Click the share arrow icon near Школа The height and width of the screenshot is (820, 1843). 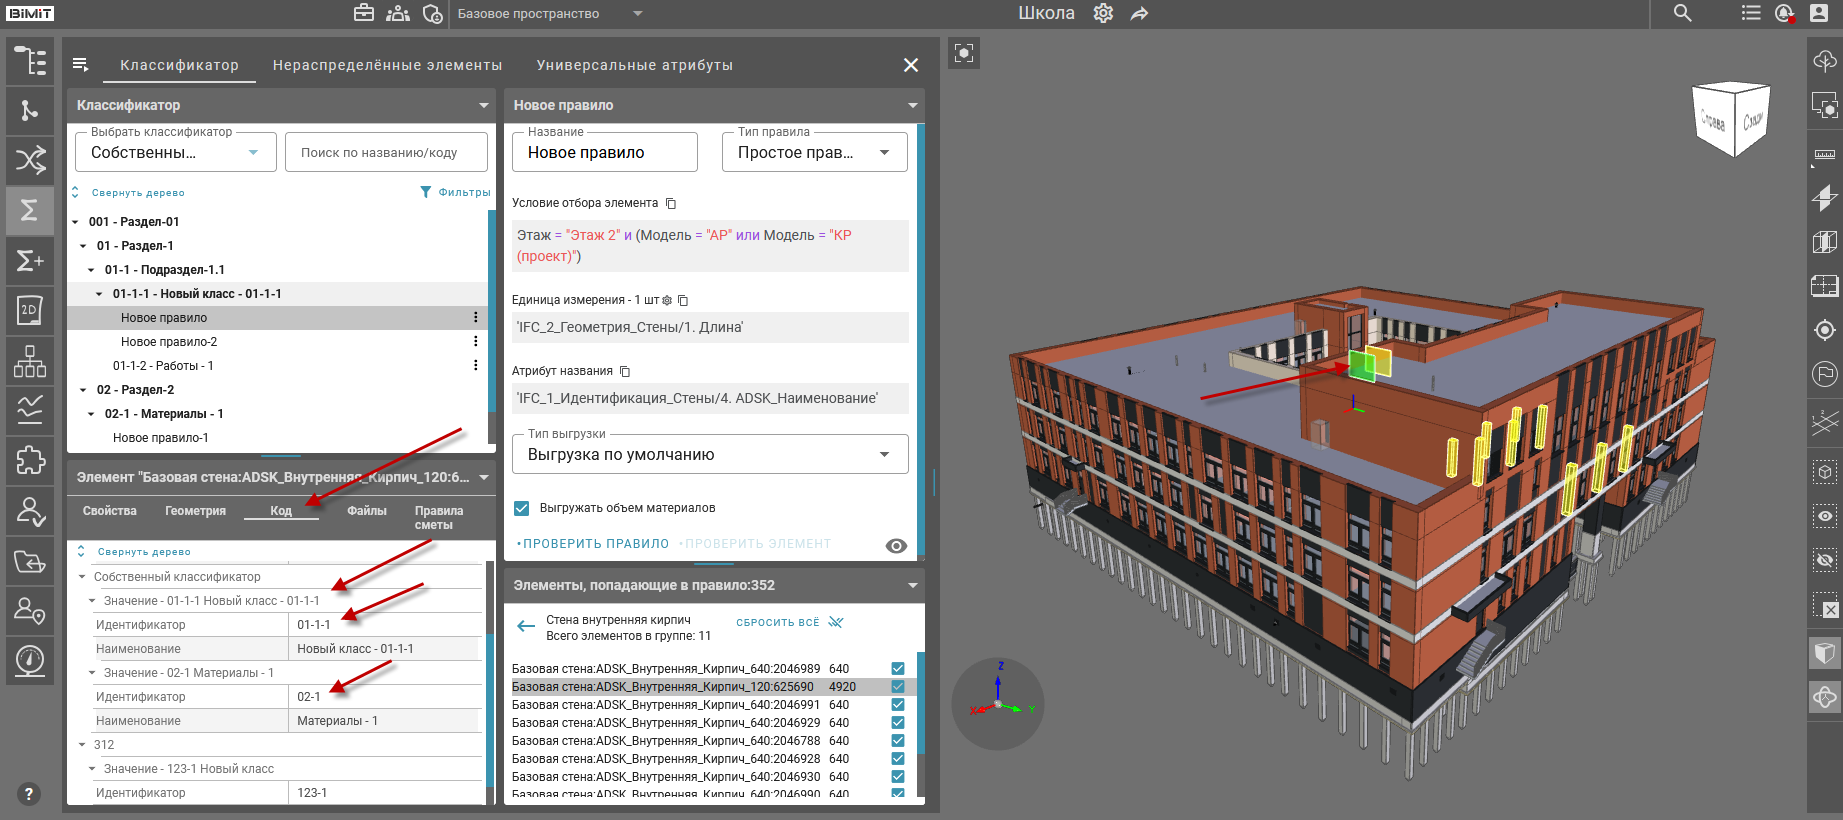pyautogui.click(x=1139, y=13)
